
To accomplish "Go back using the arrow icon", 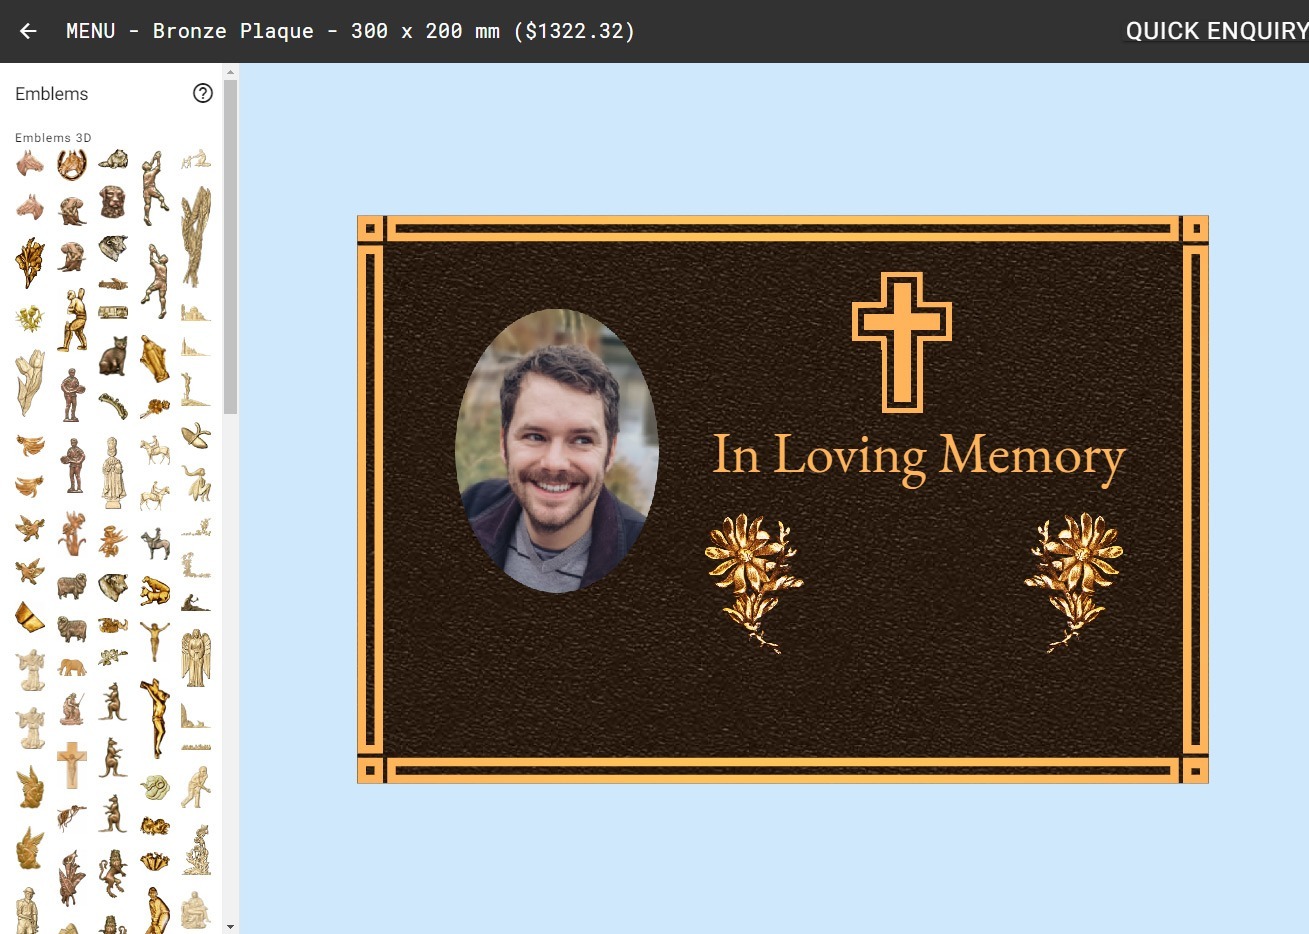I will [x=28, y=31].
